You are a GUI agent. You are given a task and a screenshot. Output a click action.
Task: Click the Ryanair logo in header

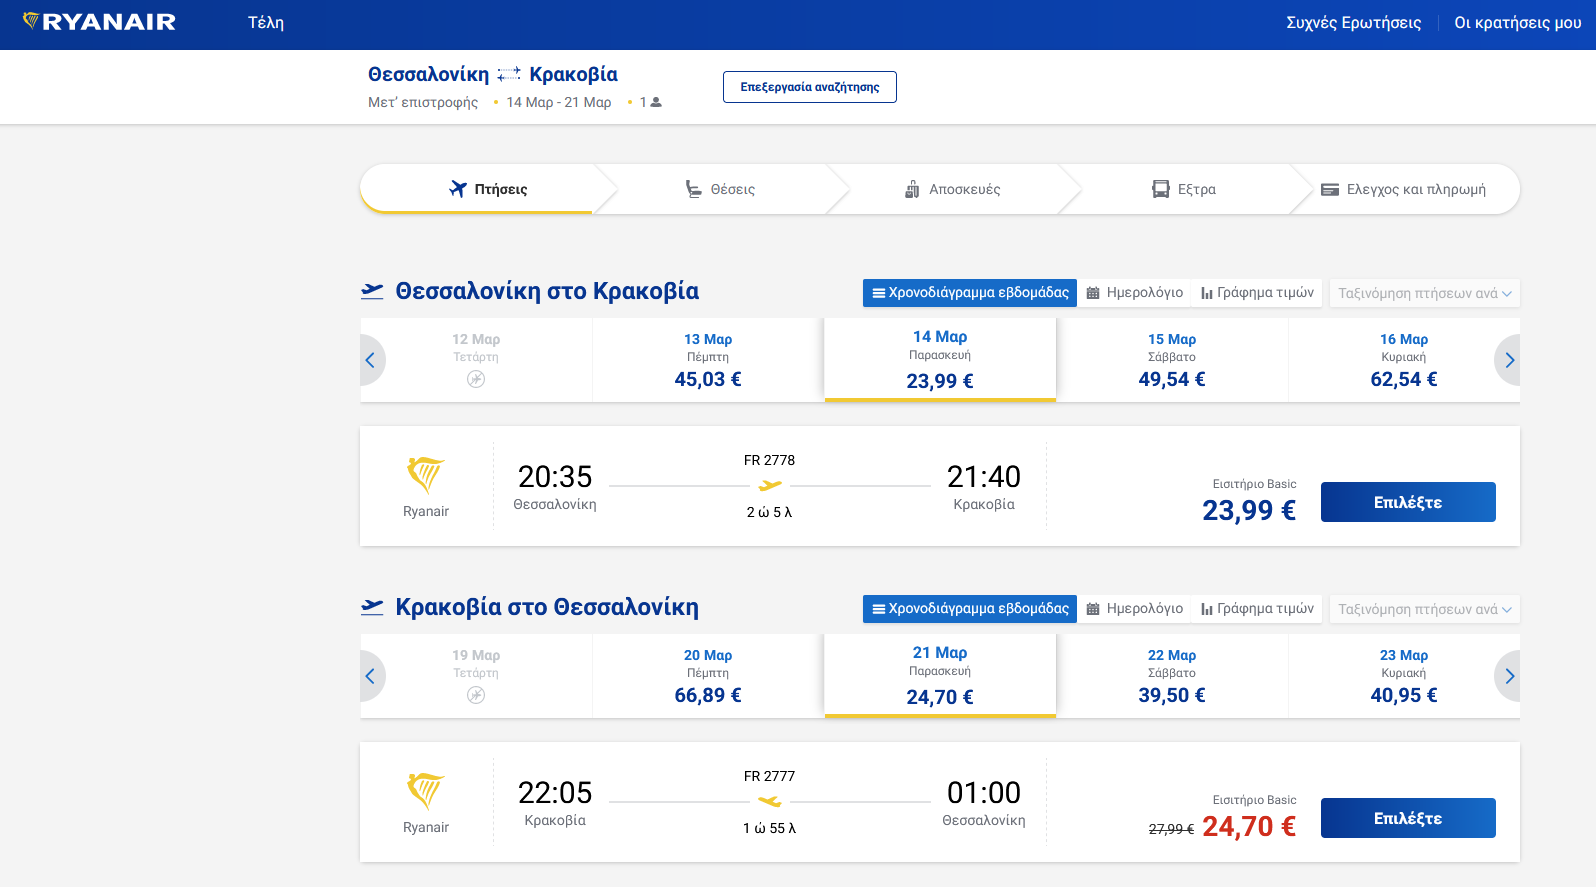click(99, 21)
